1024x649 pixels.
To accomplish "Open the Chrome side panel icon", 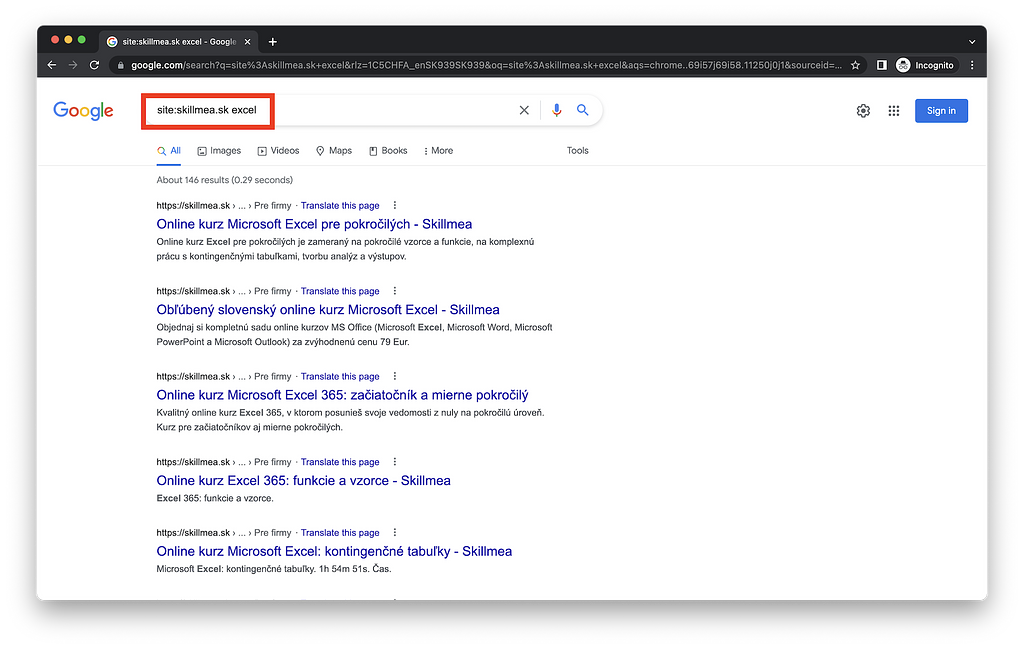I will pos(881,65).
